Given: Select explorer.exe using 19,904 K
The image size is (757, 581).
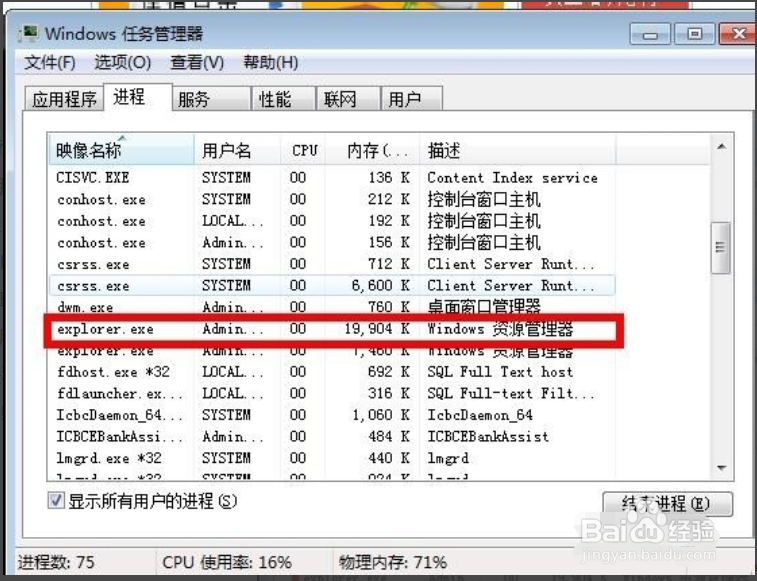Looking at the screenshot, I should [x=332, y=329].
